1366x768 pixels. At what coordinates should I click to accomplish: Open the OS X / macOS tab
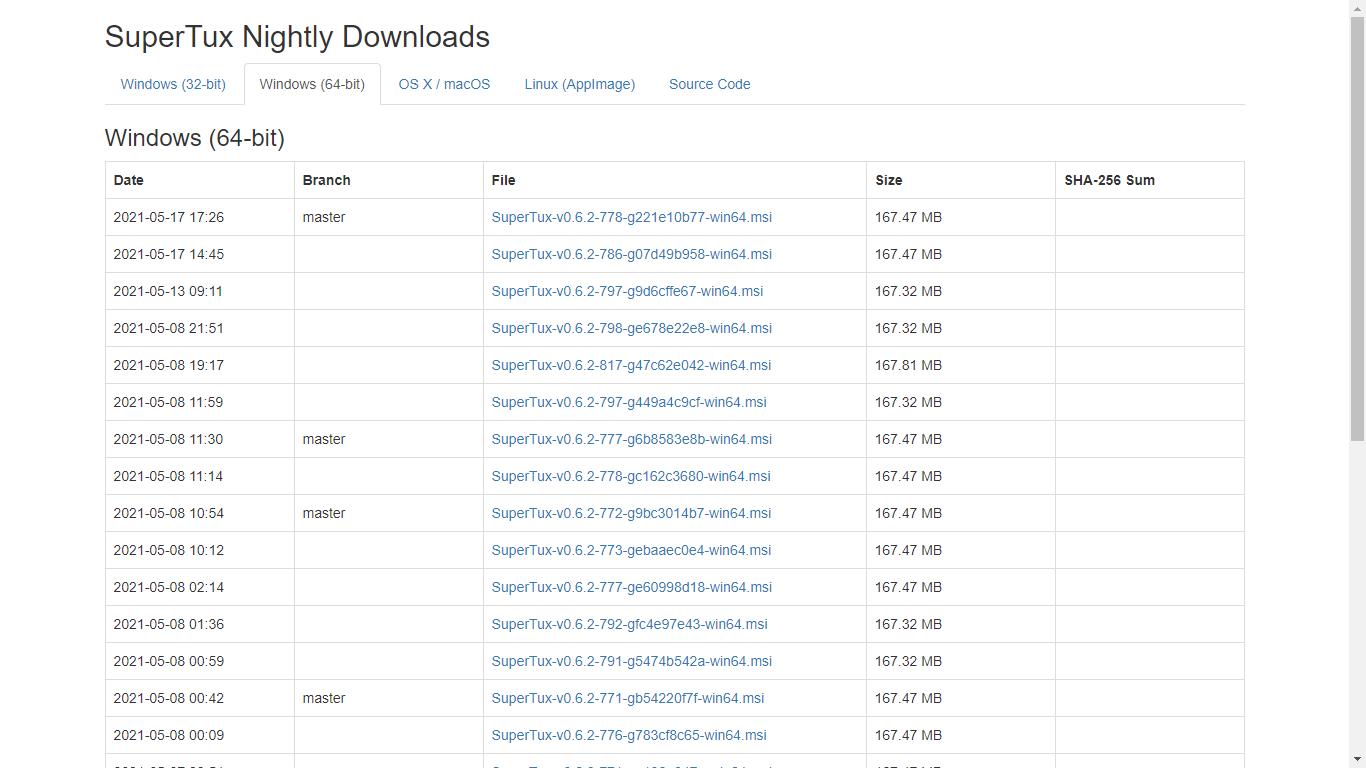click(444, 84)
